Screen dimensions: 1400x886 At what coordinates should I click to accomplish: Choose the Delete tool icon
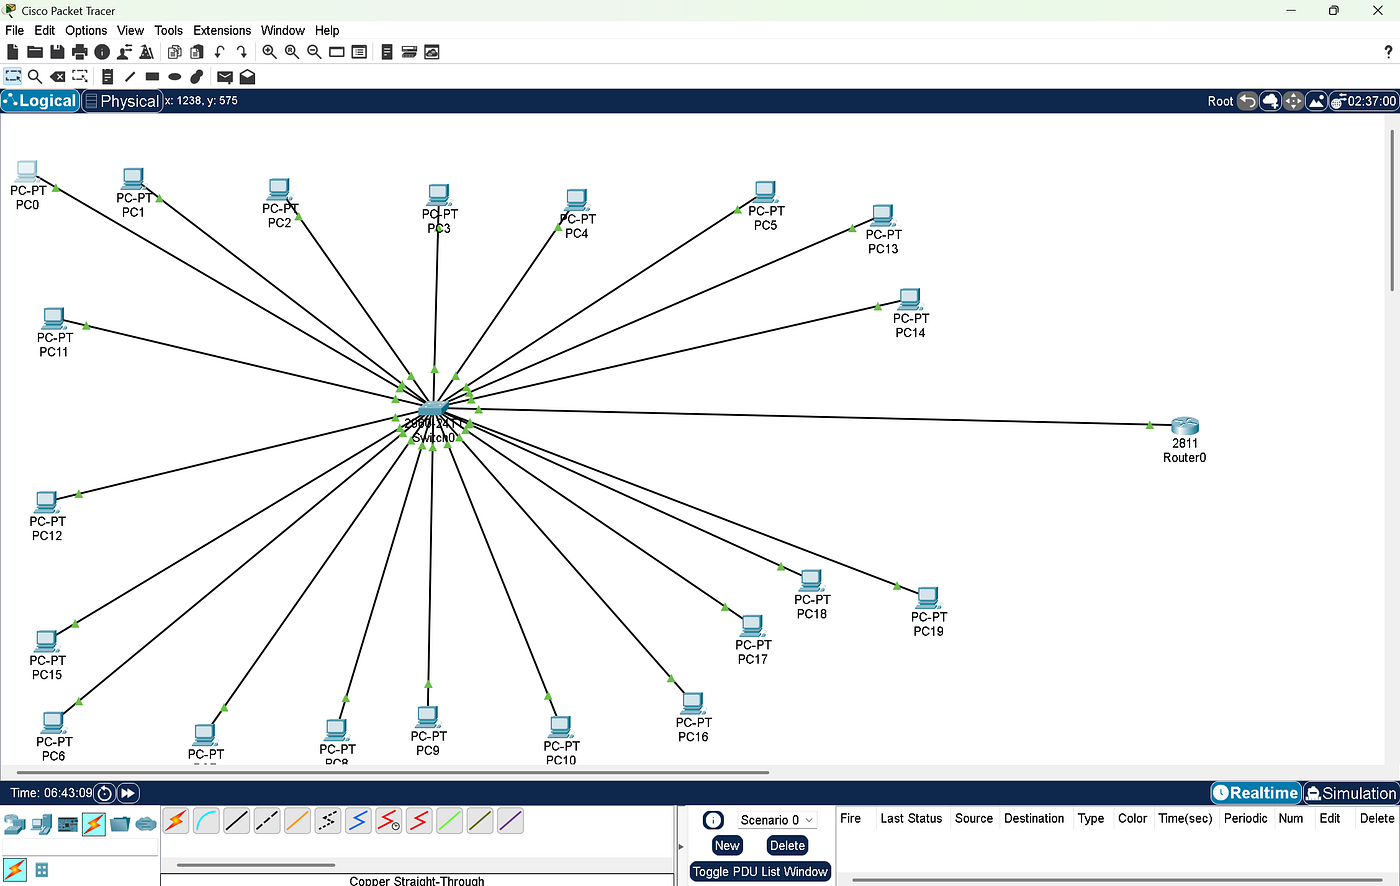[x=57, y=76]
